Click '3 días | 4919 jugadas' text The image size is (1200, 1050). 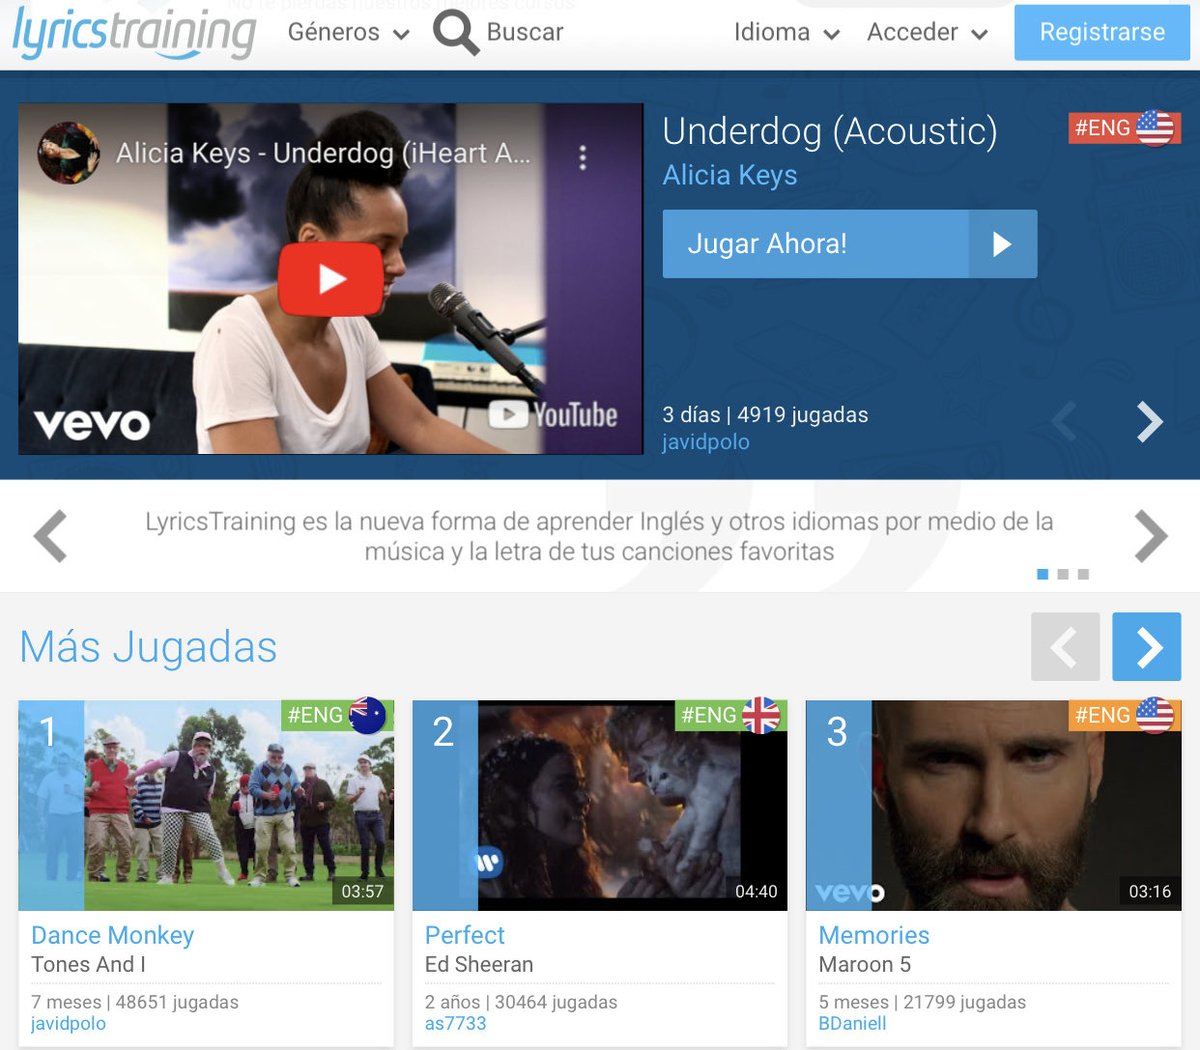pyautogui.click(x=765, y=415)
